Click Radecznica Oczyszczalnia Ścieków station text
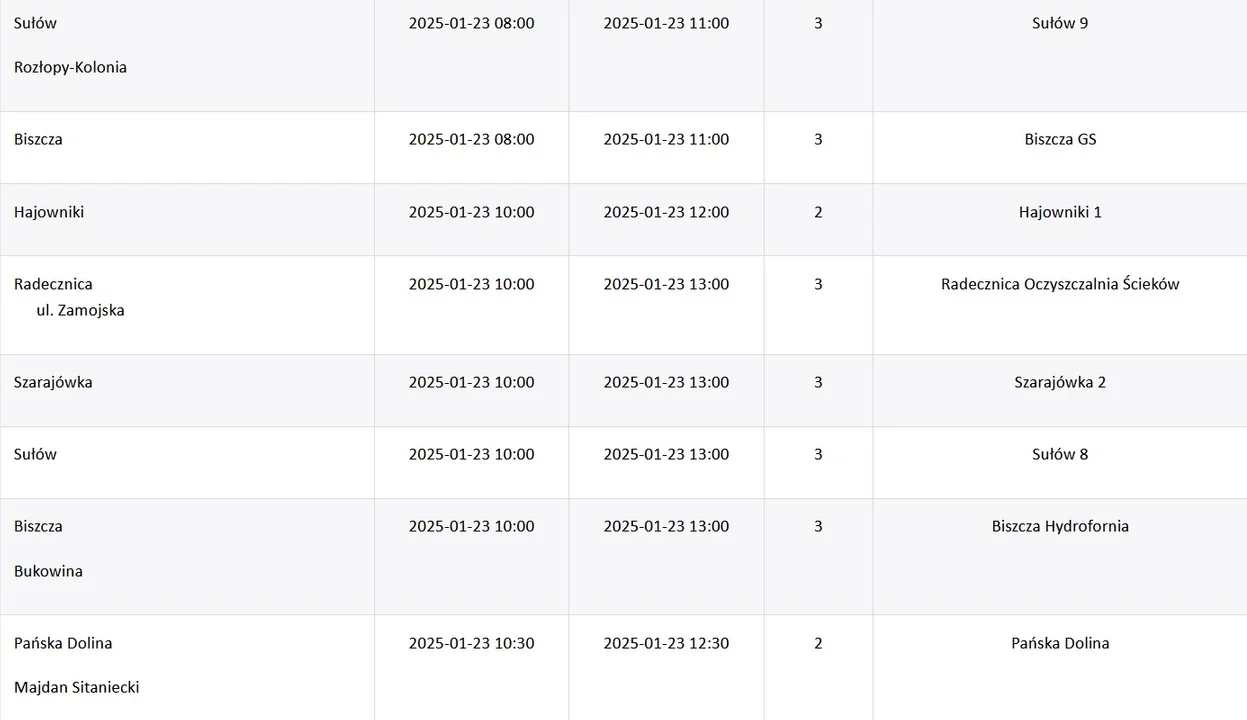The width and height of the screenshot is (1247, 720). pyautogui.click(x=1060, y=284)
